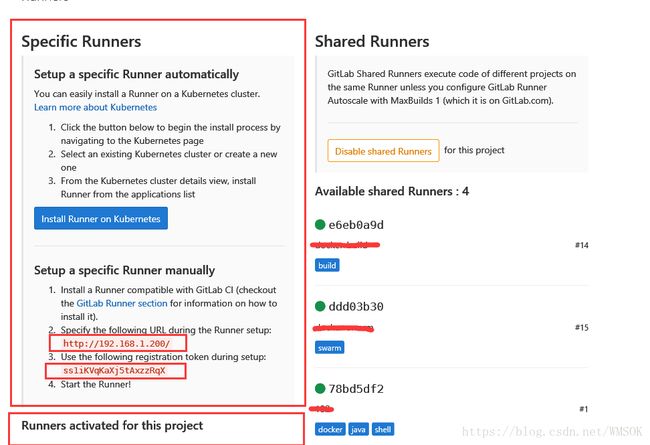Viewport: 650px width, 445px height.
Task: Open the GitLab Runner section link
Action: click(x=122, y=303)
